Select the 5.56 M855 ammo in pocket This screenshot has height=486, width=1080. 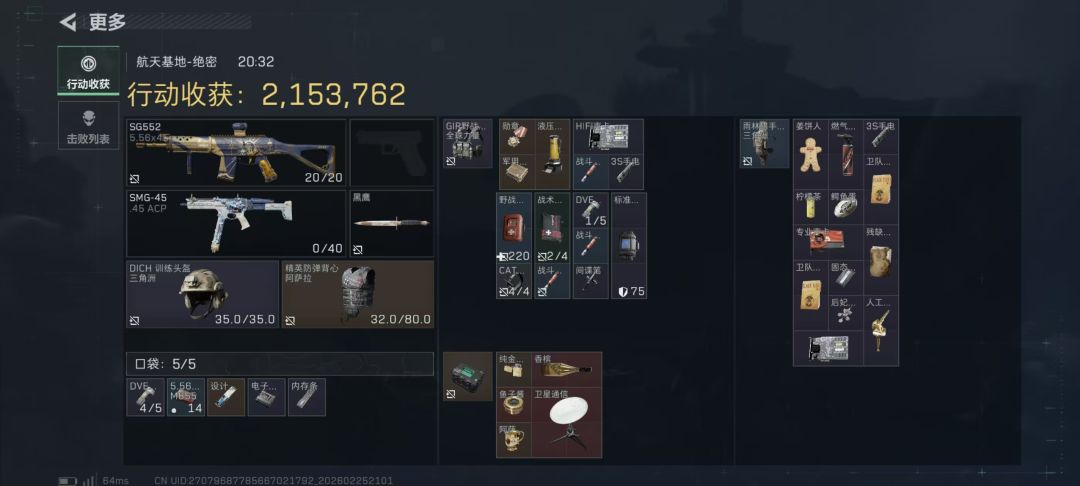click(186, 397)
